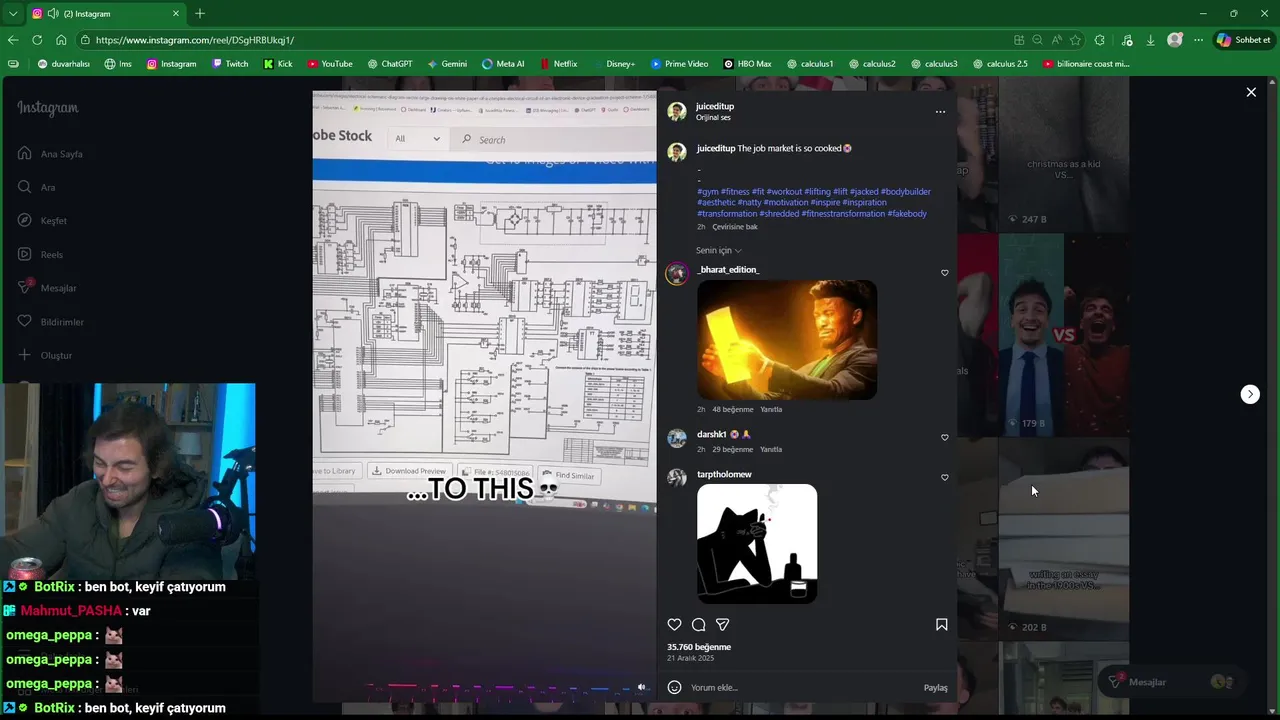Open a new browser tab with plus

(x=199, y=13)
